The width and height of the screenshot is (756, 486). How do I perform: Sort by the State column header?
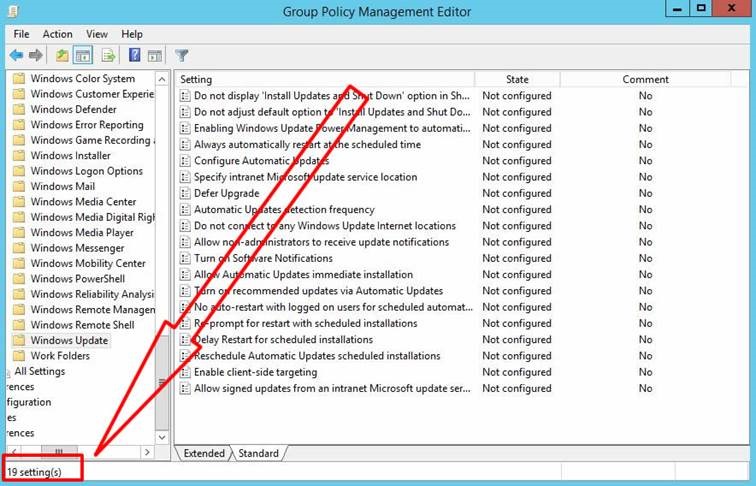[517, 79]
